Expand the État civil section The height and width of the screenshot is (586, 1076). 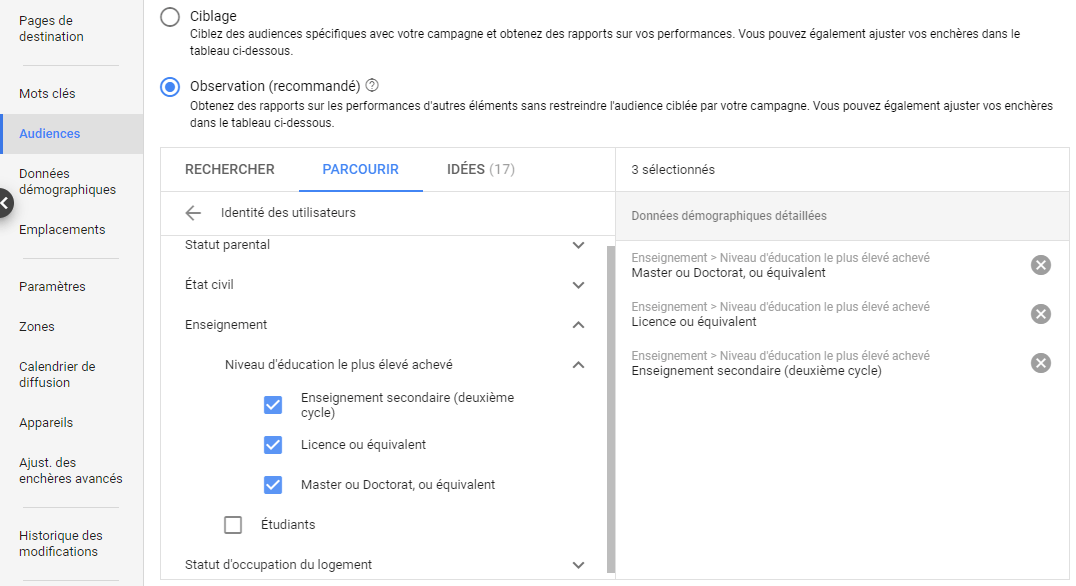(578, 285)
